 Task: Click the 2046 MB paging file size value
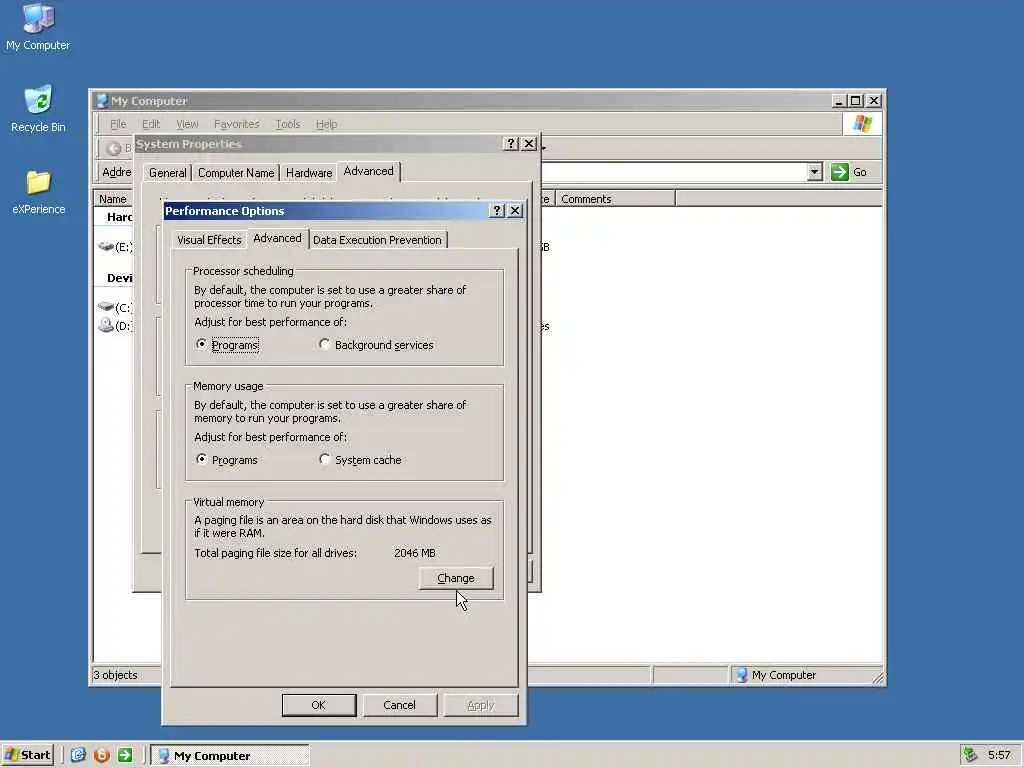pos(415,552)
